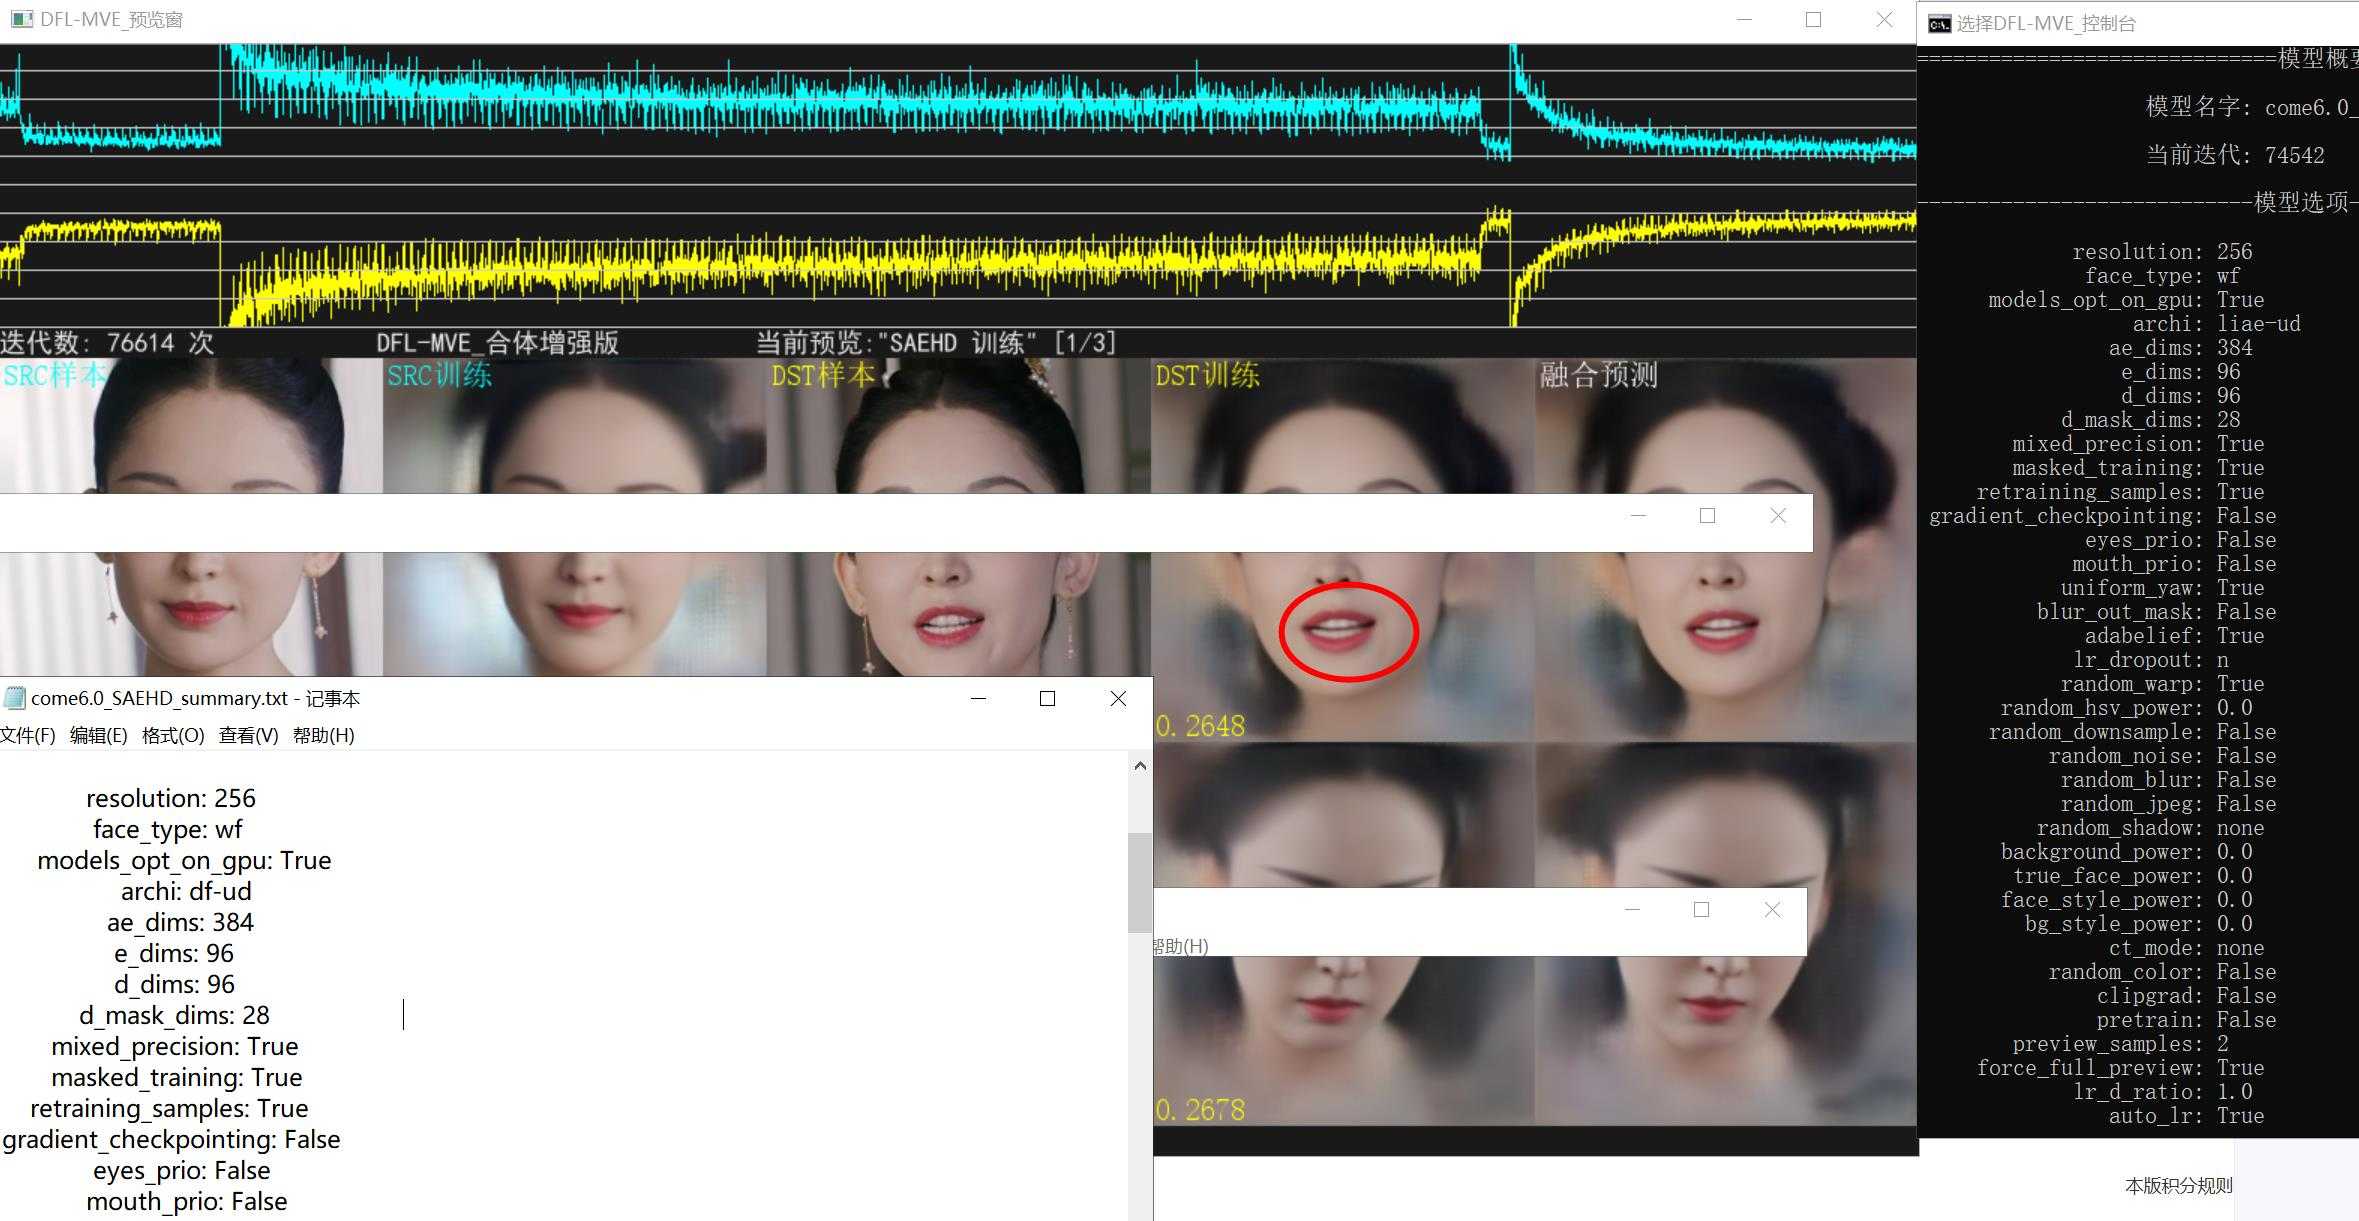The width and height of the screenshot is (2359, 1221).
Task: Click 'ae_dims: 384' line in Notepad
Action: point(181,922)
